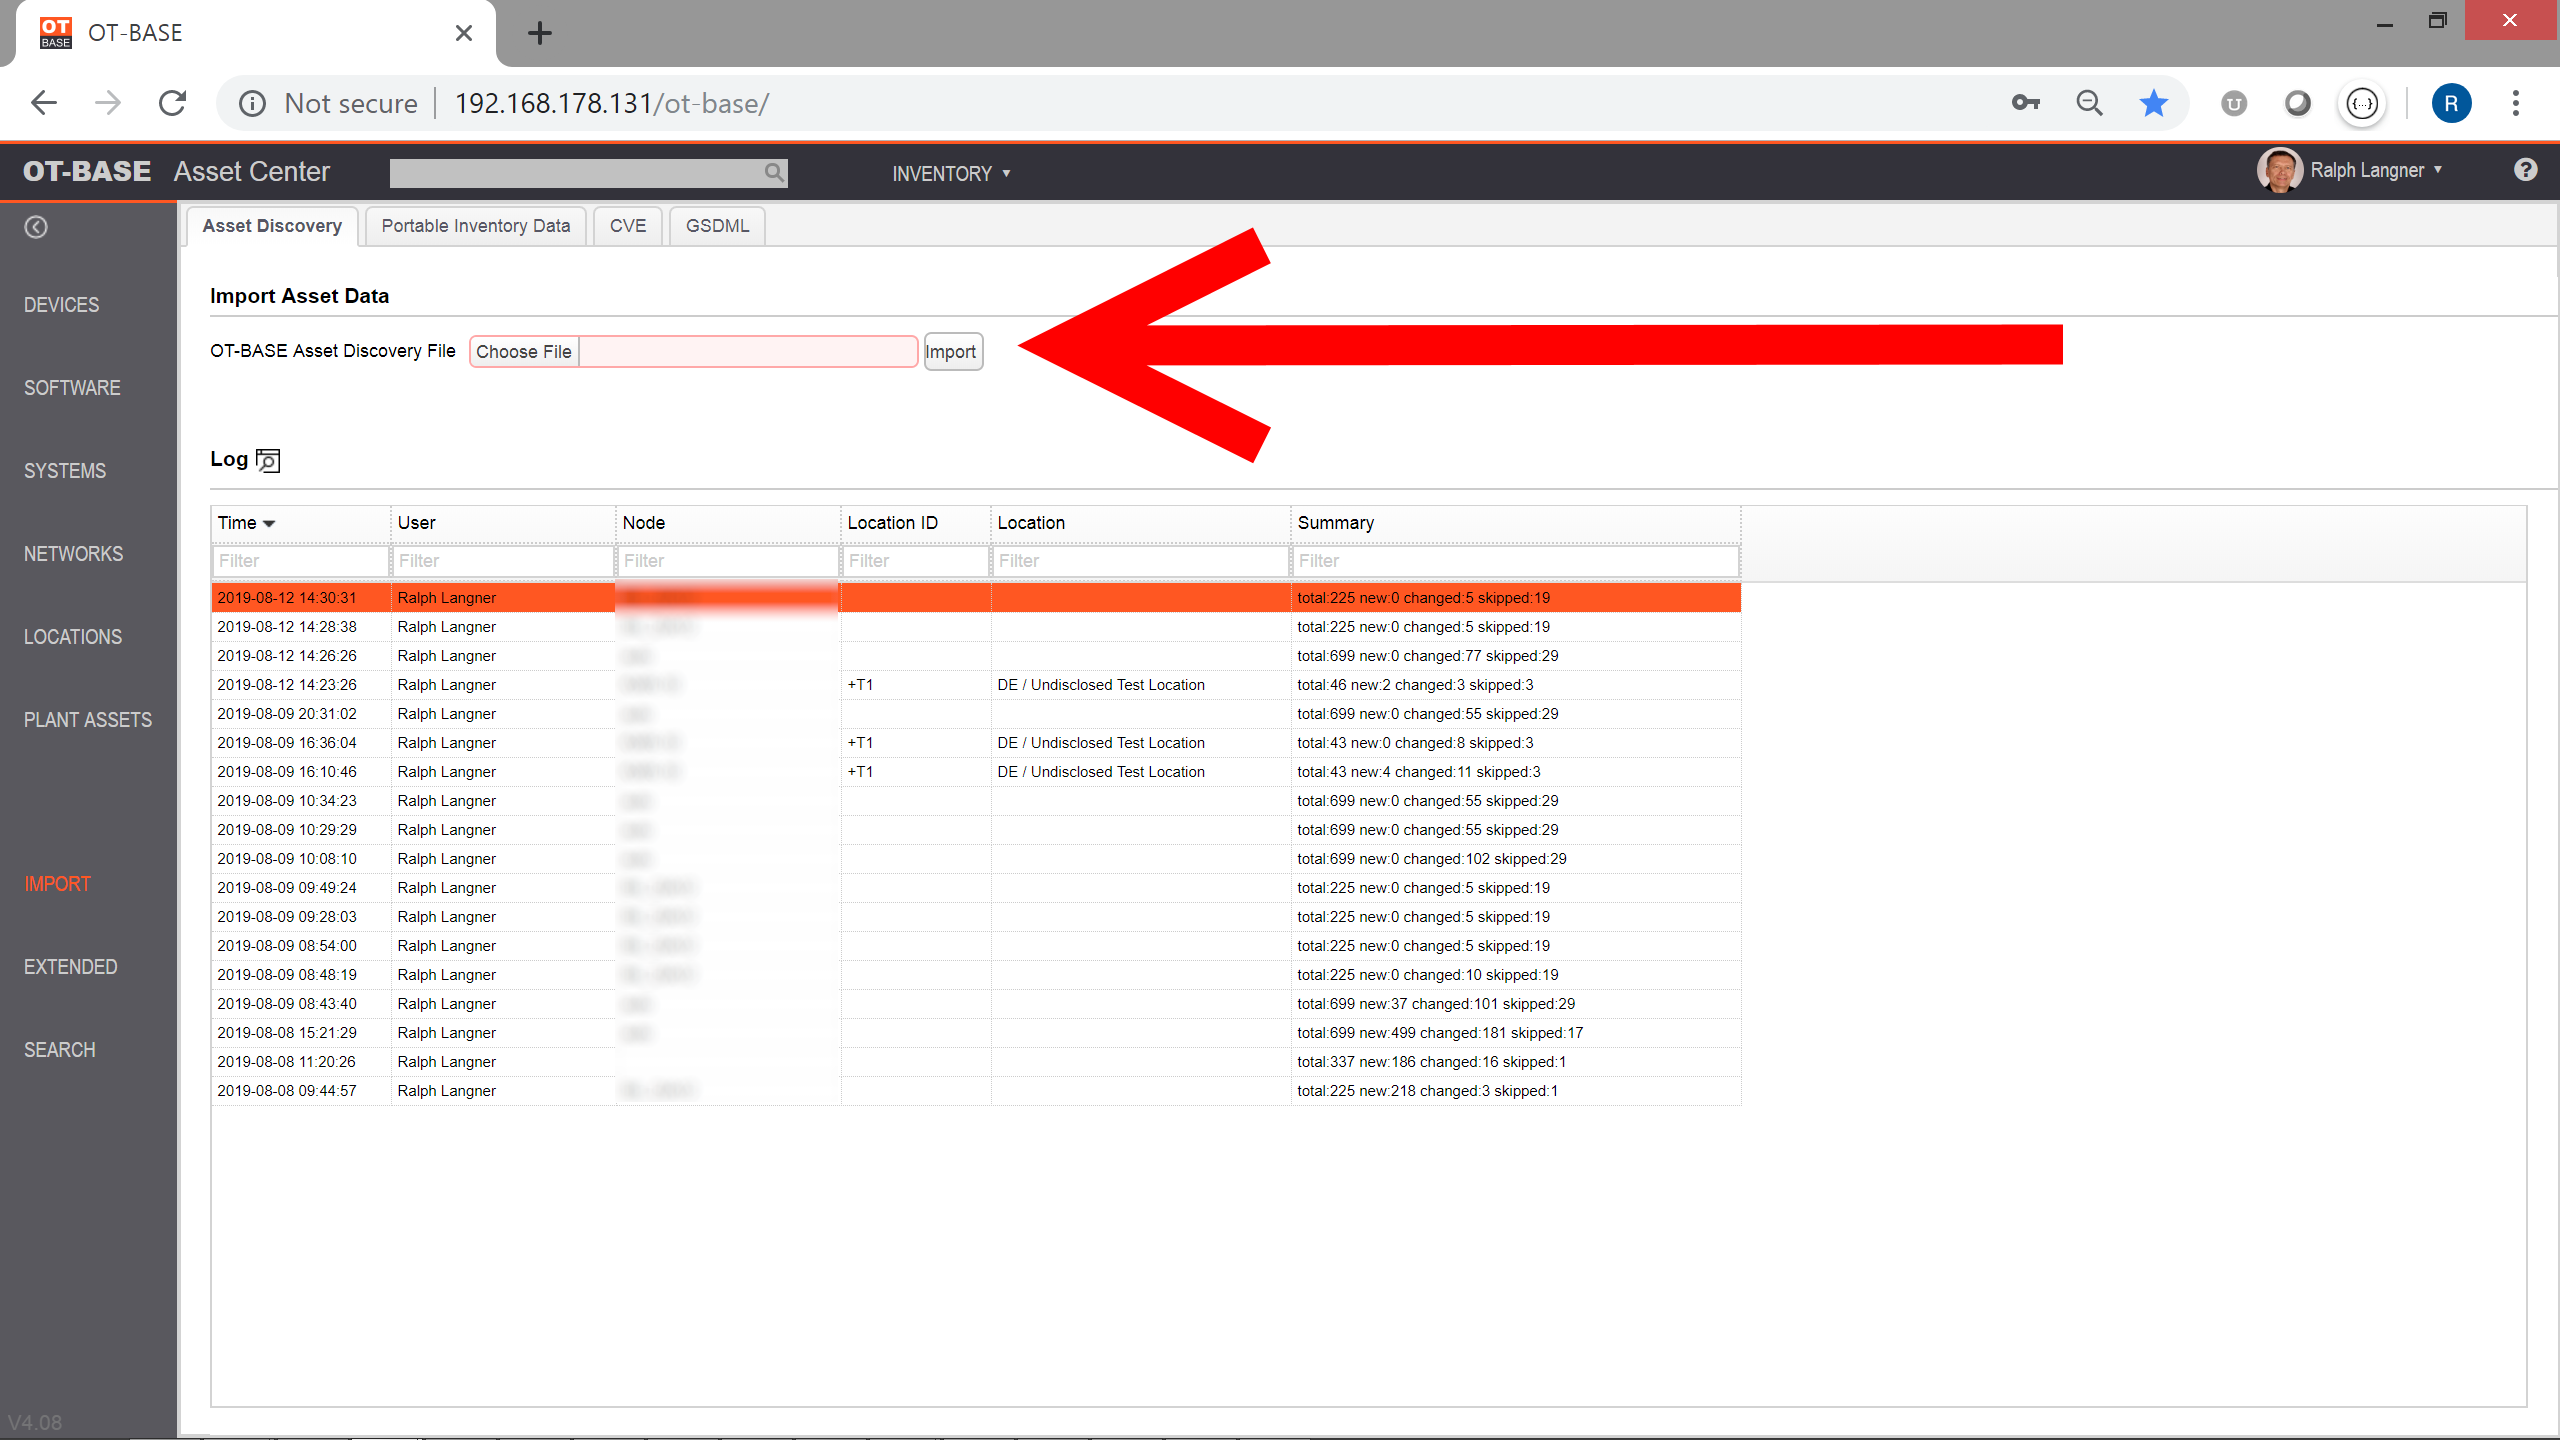
Task: Click the uBlock shield extension icon
Action: (x=2233, y=103)
